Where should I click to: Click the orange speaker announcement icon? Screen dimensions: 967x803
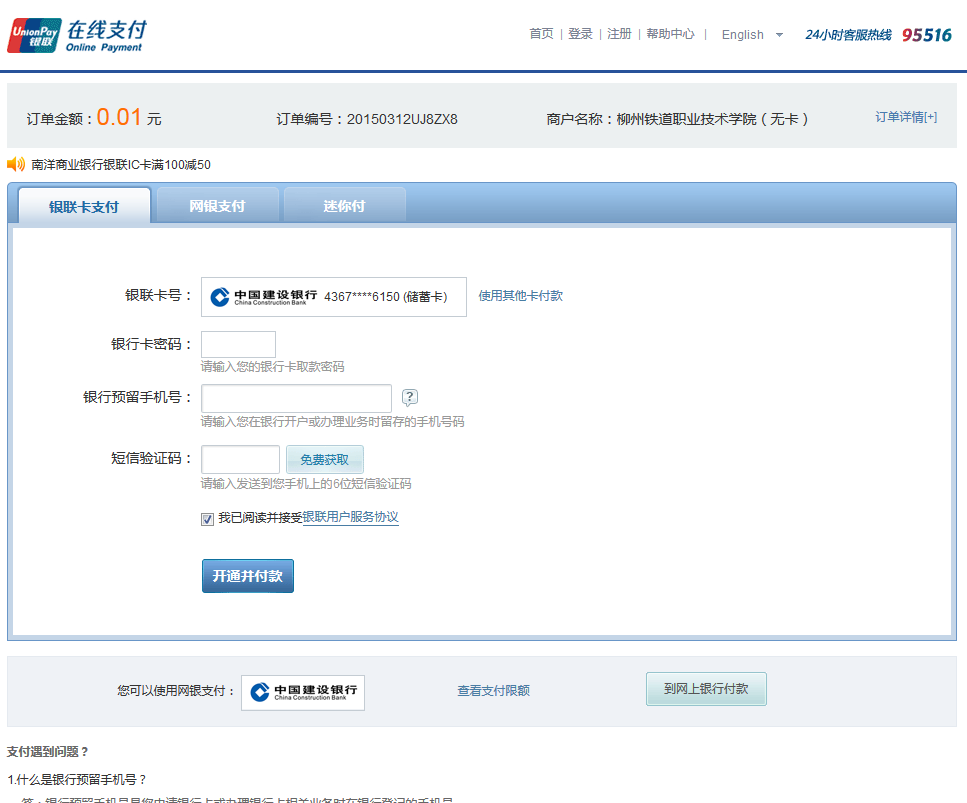click(x=16, y=164)
